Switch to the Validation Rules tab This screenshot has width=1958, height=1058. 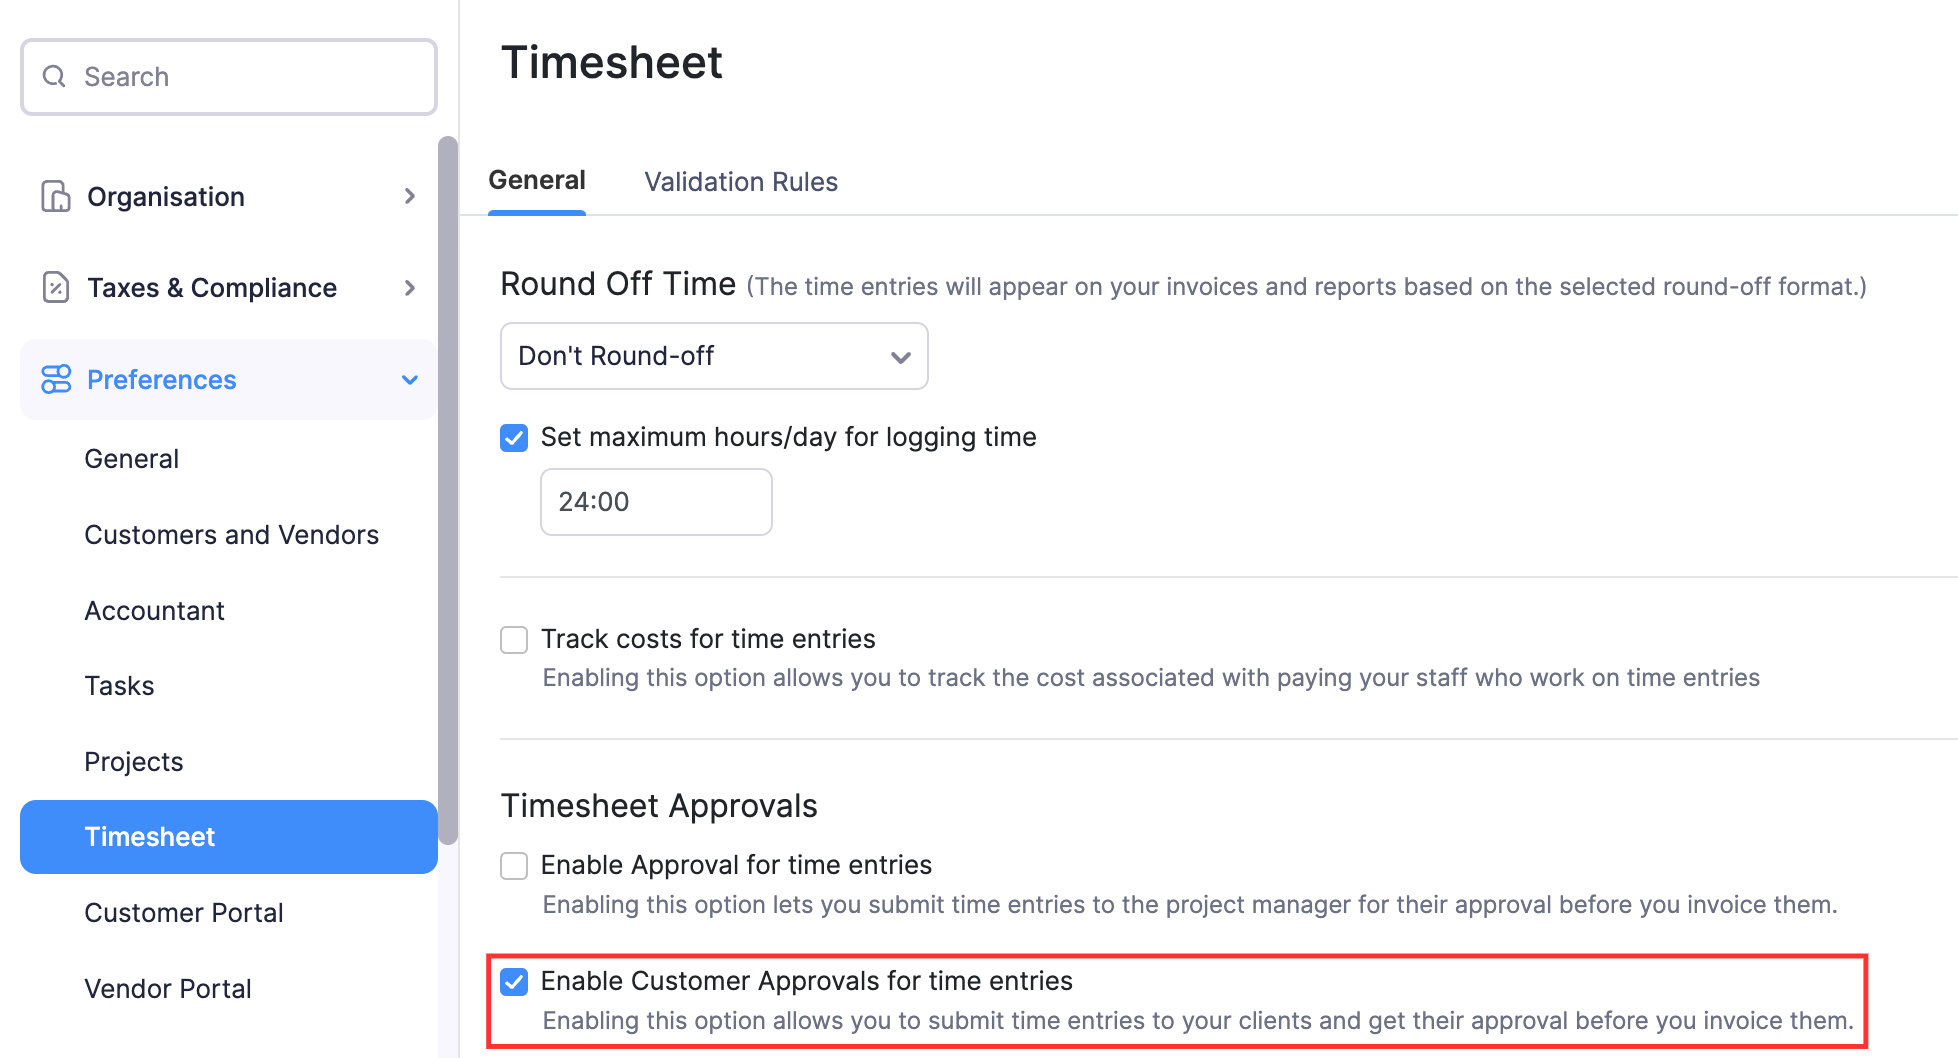(x=740, y=181)
